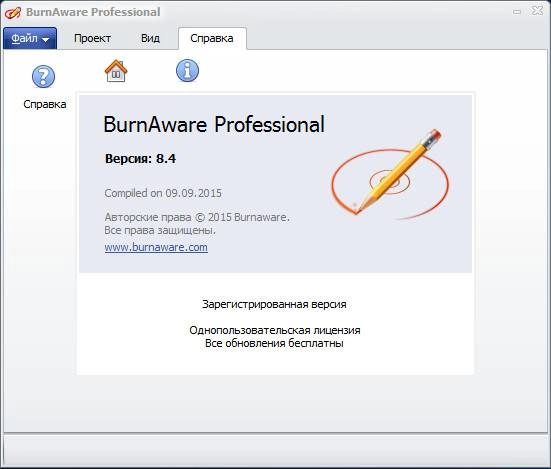
Task: Open the www.burnaware.com link
Action: [x=156, y=247]
